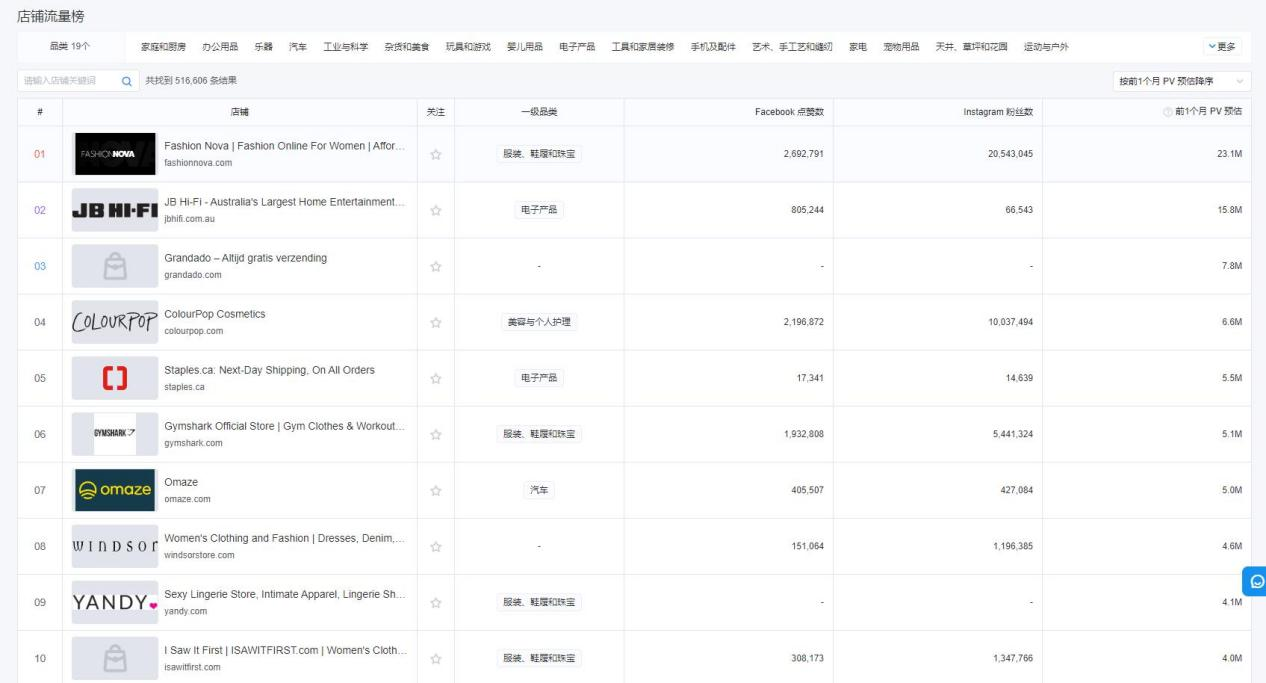This screenshot has height=683, width=1266.
Task: Click the Omaze store logo
Action: [115, 490]
